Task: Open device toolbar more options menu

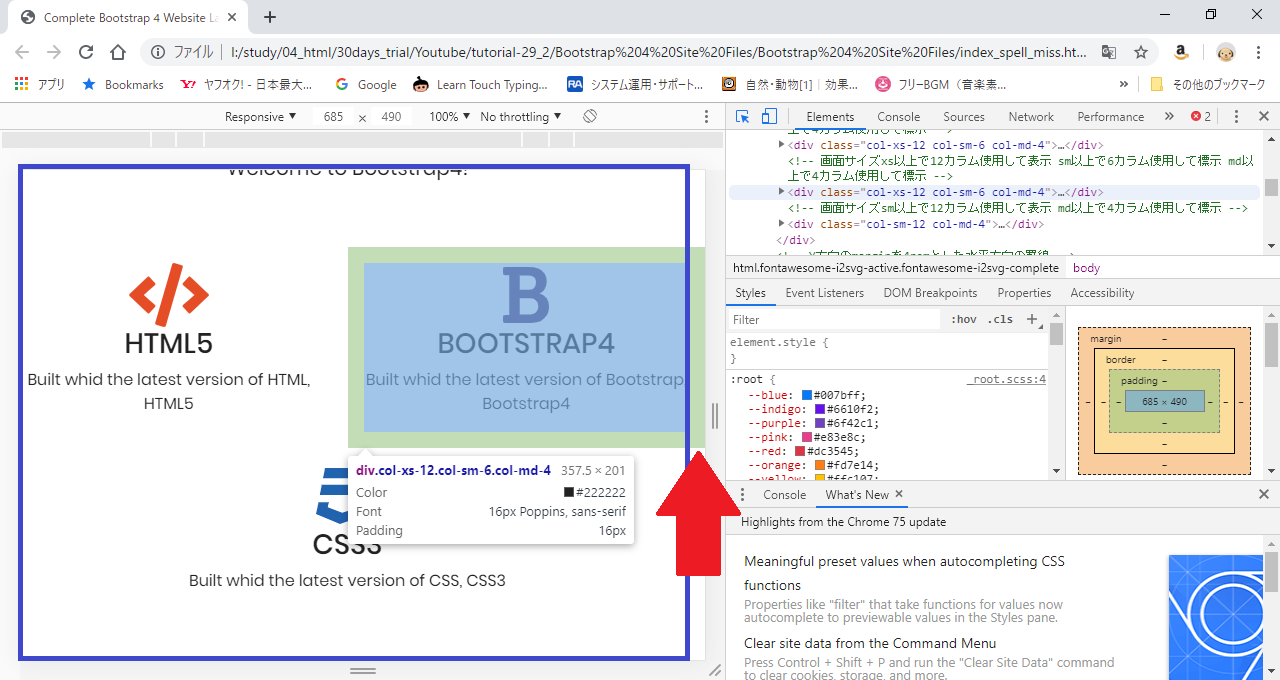Action: (x=707, y=117)
